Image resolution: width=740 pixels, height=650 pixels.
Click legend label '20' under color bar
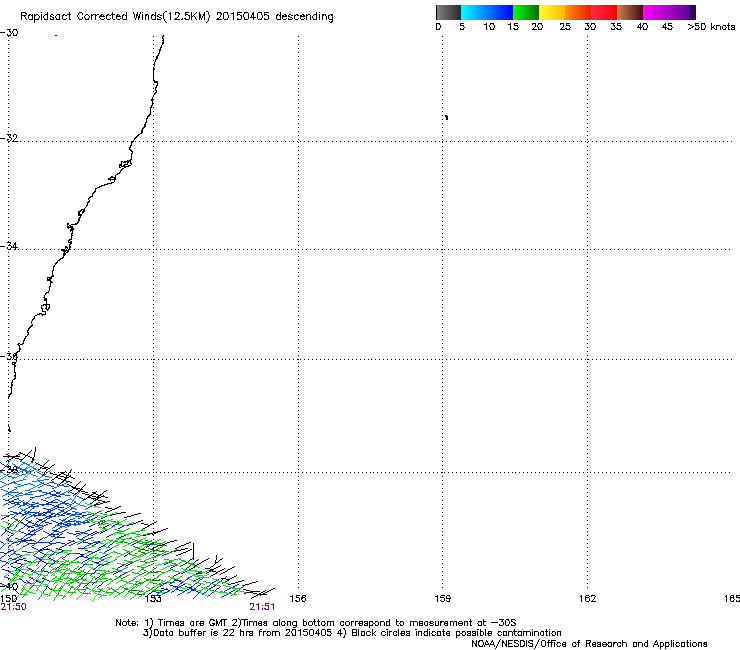[x=537, y=27]
